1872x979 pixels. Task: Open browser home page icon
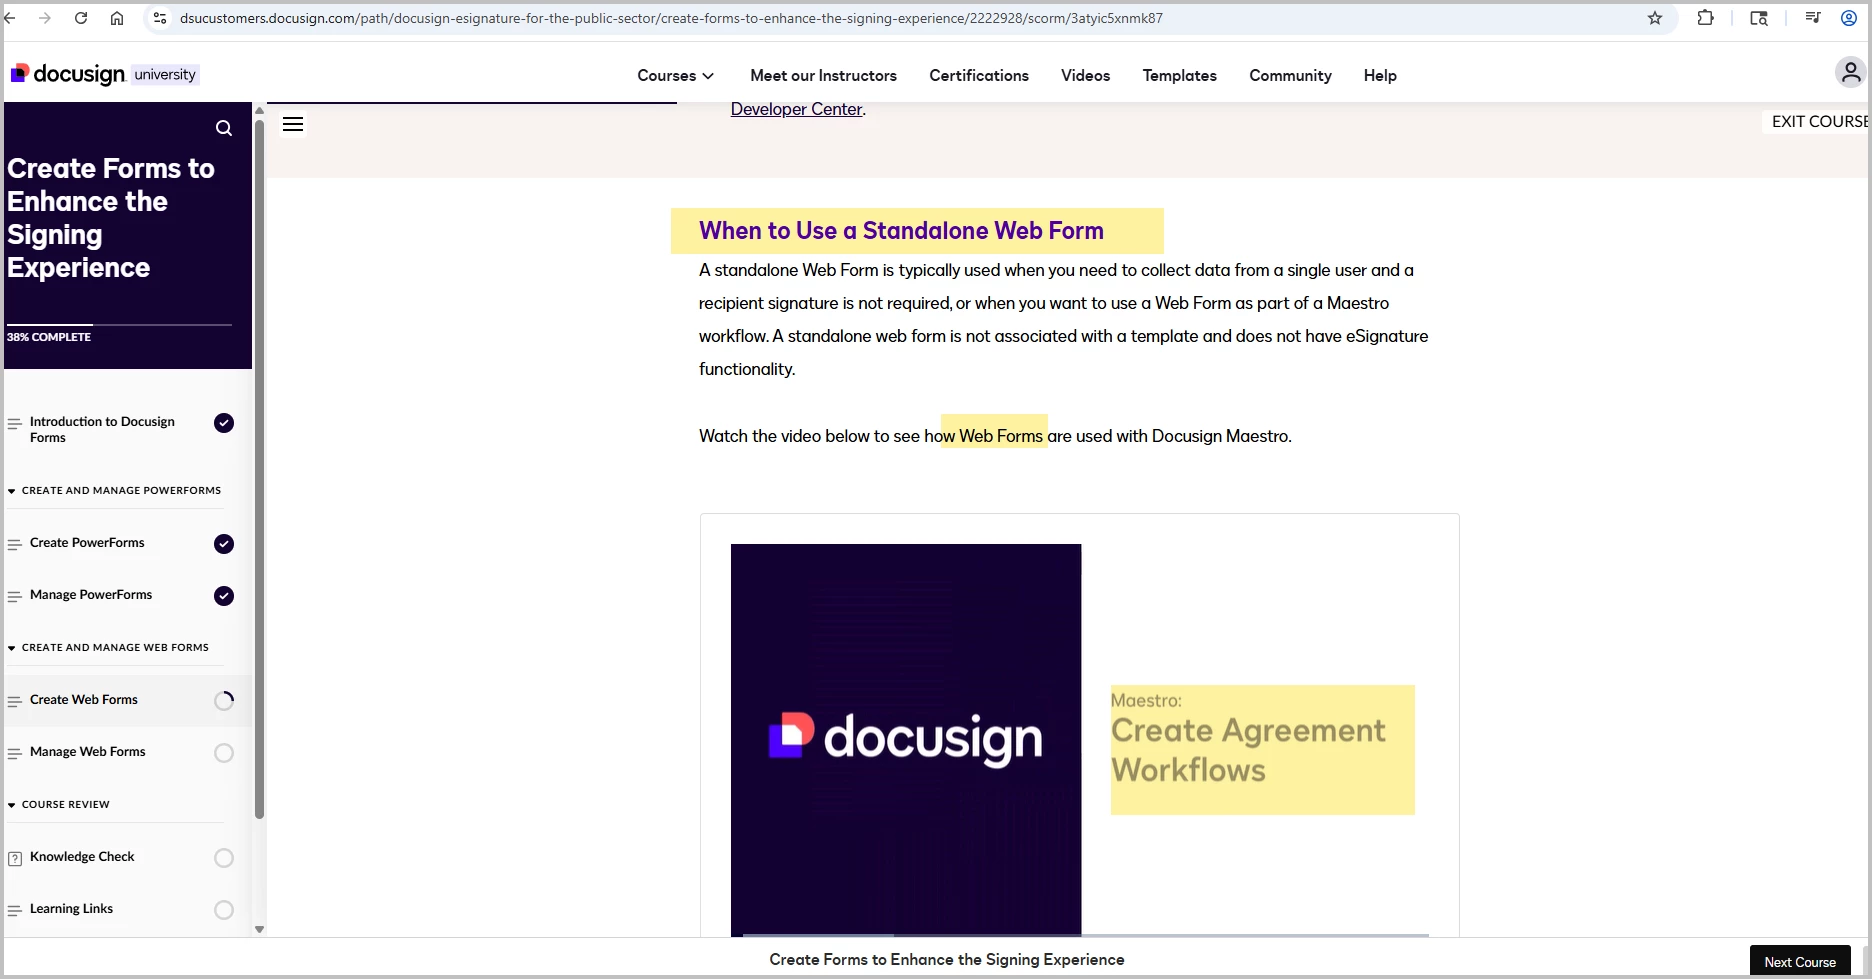(x=117, y=18)
